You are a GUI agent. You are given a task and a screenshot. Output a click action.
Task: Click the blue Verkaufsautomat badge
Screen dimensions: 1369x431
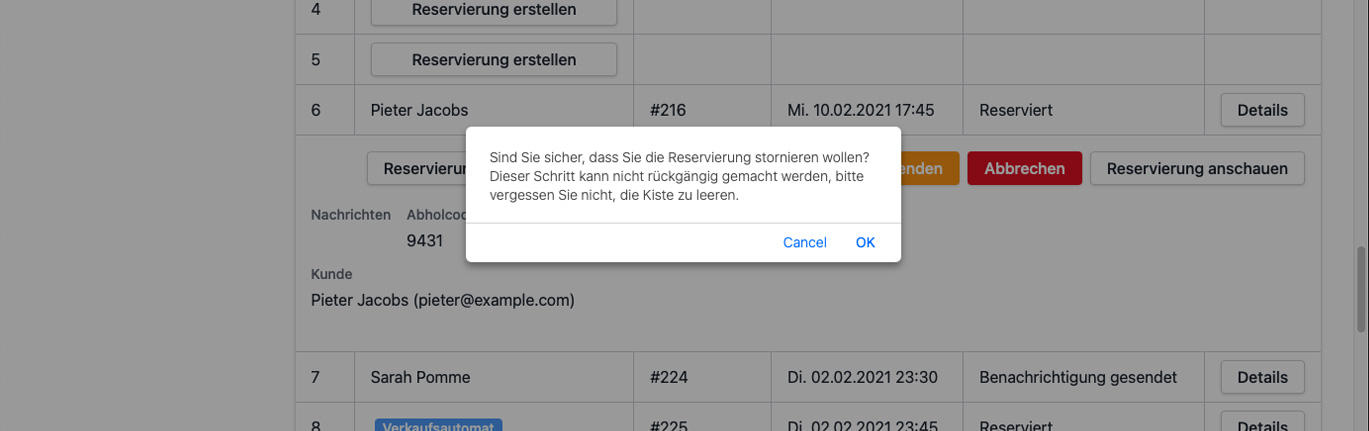tap(438, 426)
